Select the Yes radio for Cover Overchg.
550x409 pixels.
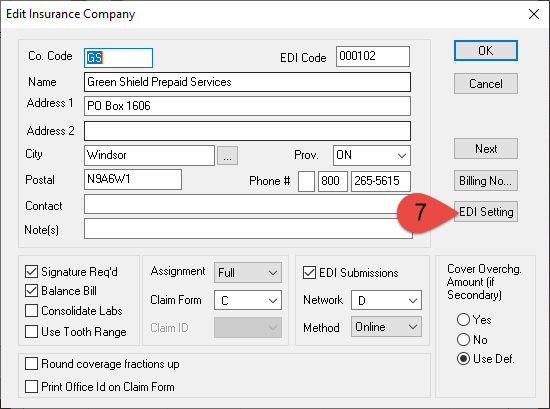pos(463,320)
